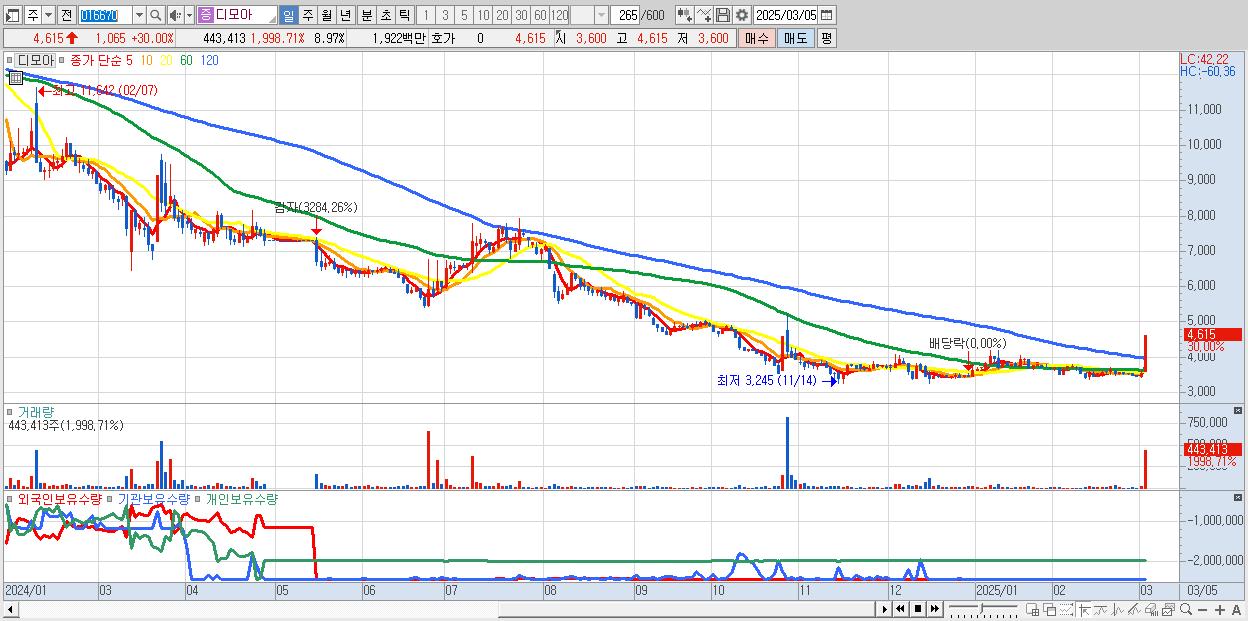Toggle the 개인보유수량 legend marker

tap(199, 498)
